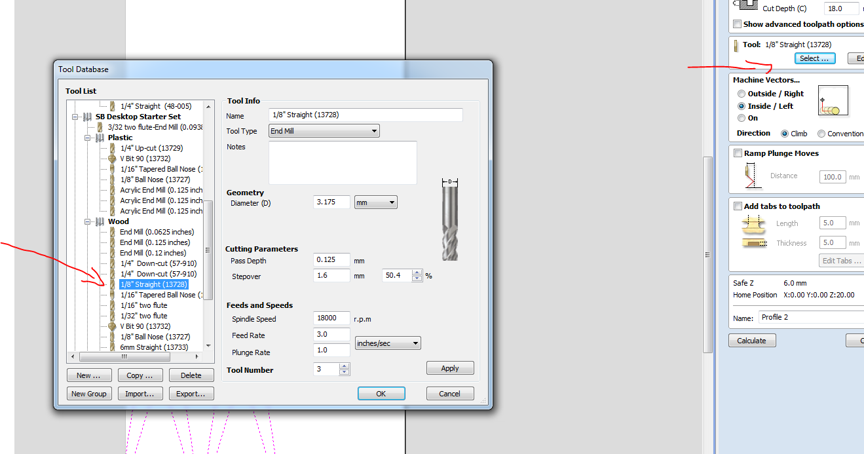Click the New ... tool button
This screenshot has width=864, height=454.
(x=89, y=375)
